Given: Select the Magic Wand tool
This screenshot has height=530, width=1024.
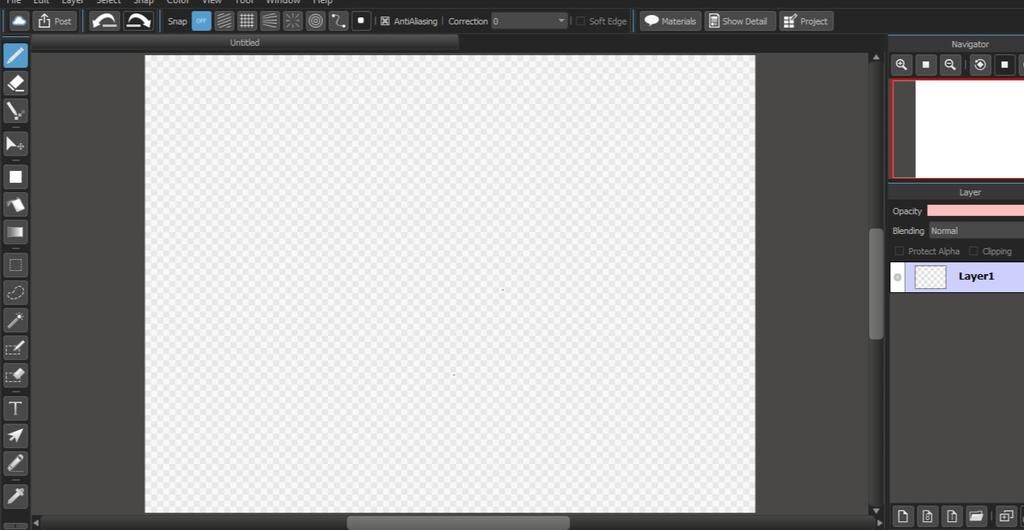Looking at the screenshot, I should [x=16, y=320].
